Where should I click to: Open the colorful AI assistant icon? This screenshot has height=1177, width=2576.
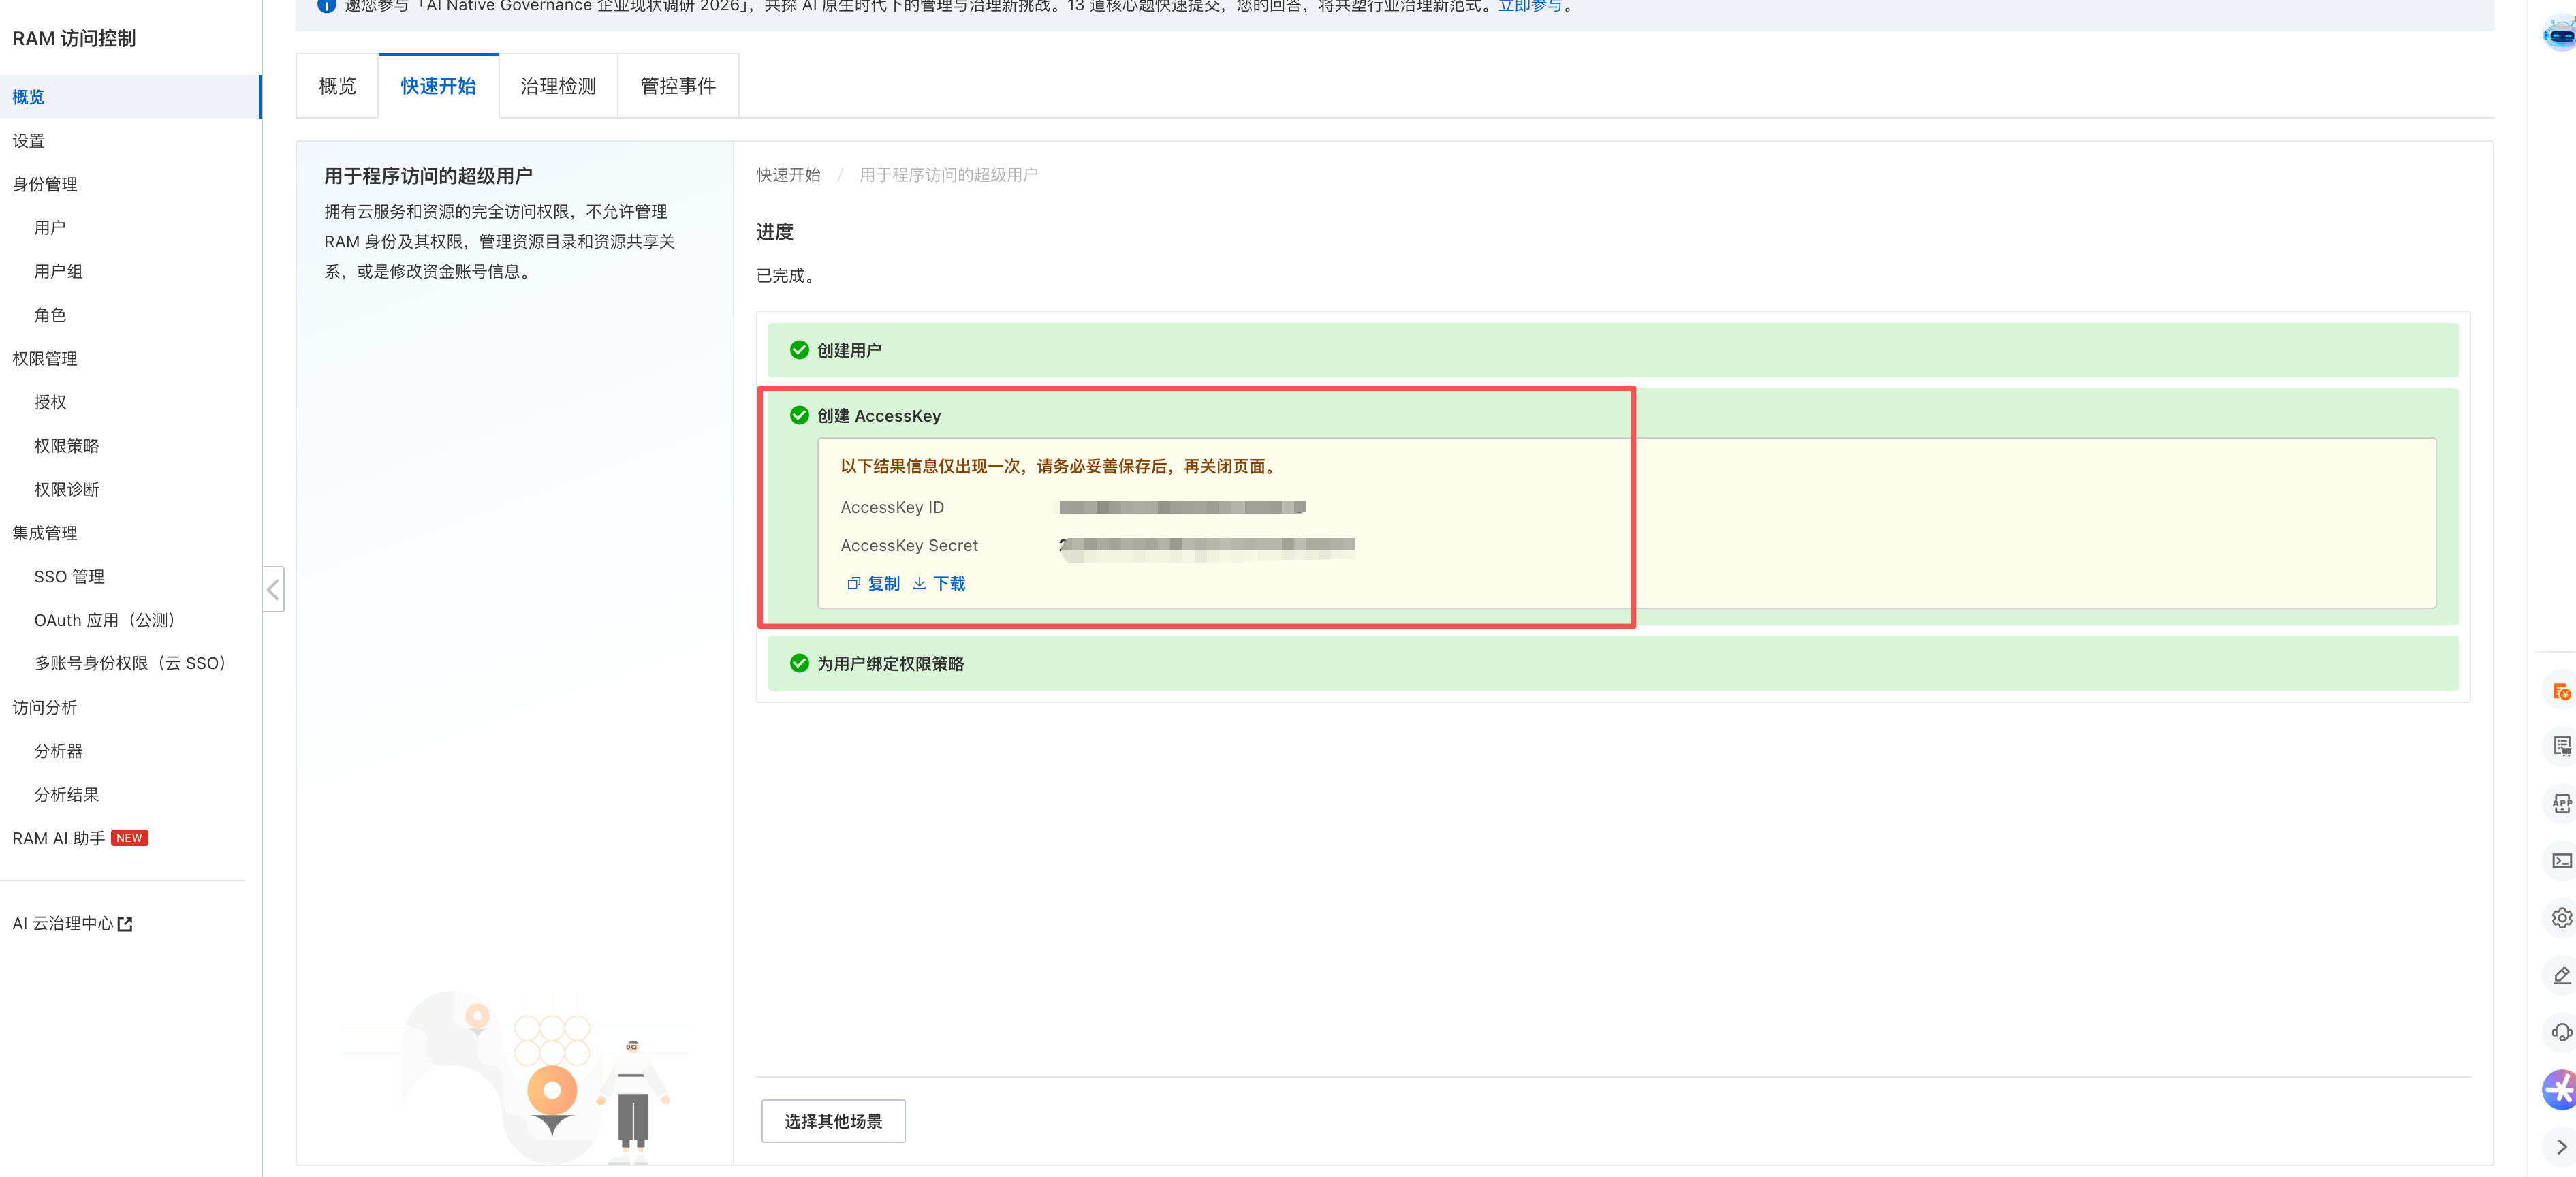2560,1089
